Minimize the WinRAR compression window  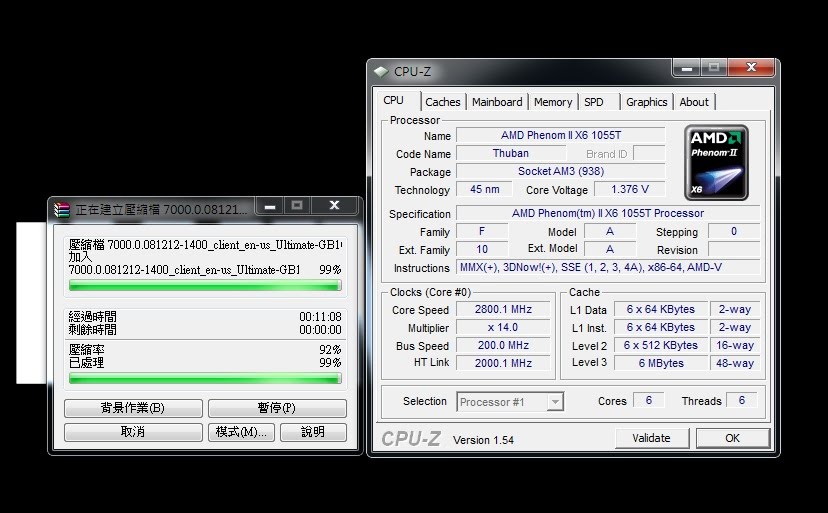[x=270, y=206]
